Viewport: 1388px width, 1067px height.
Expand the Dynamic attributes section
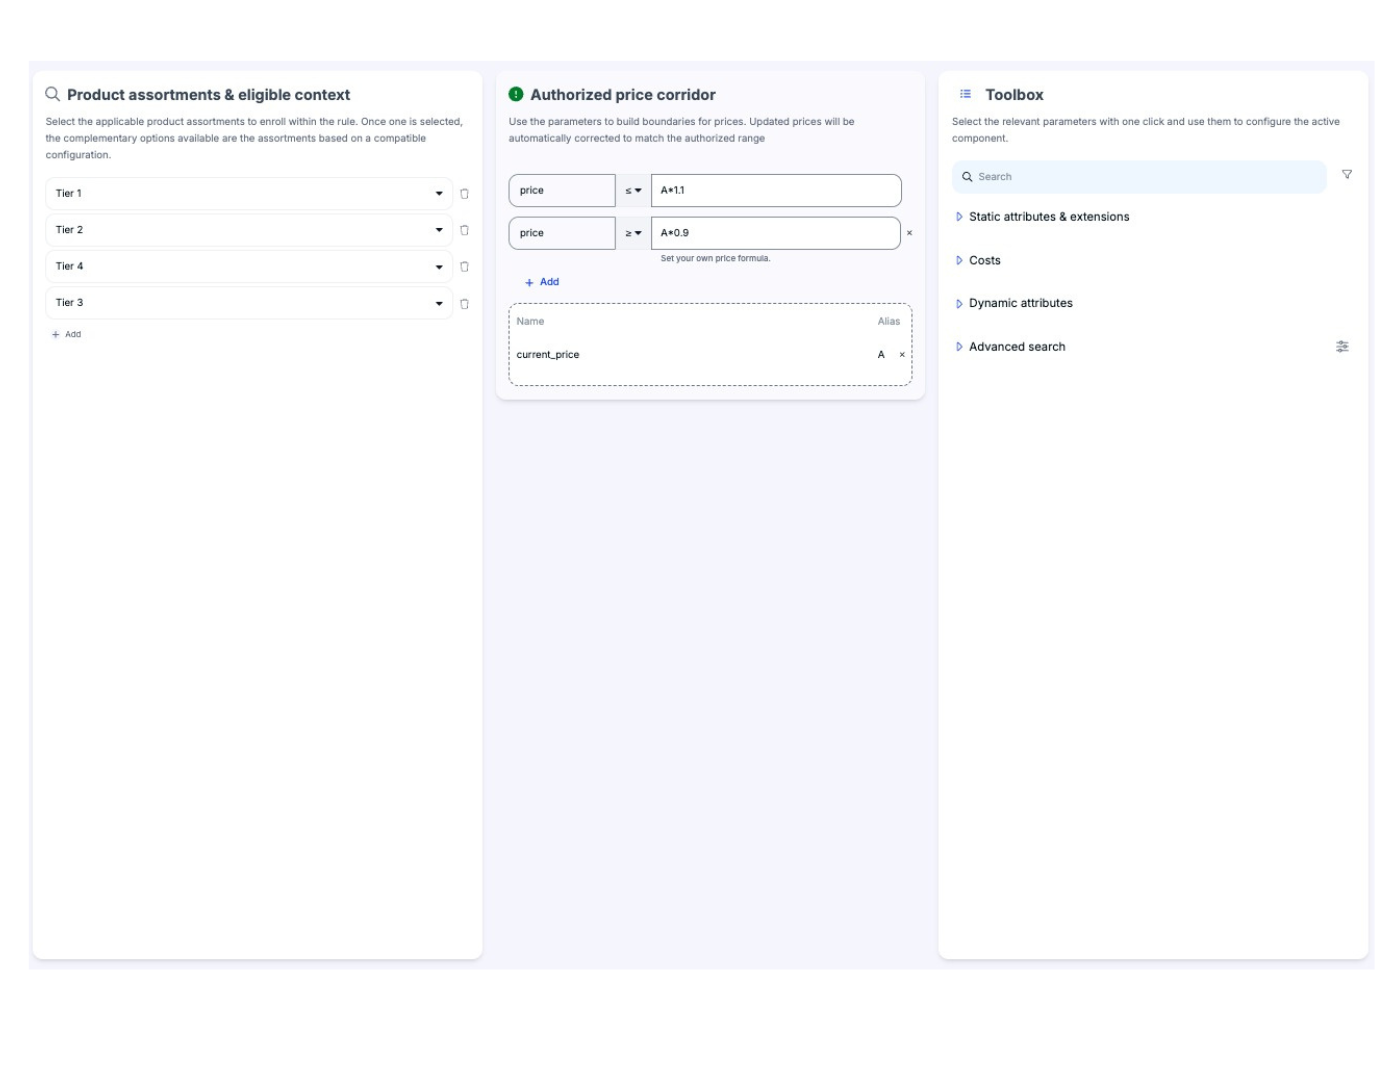coord(959,302)
